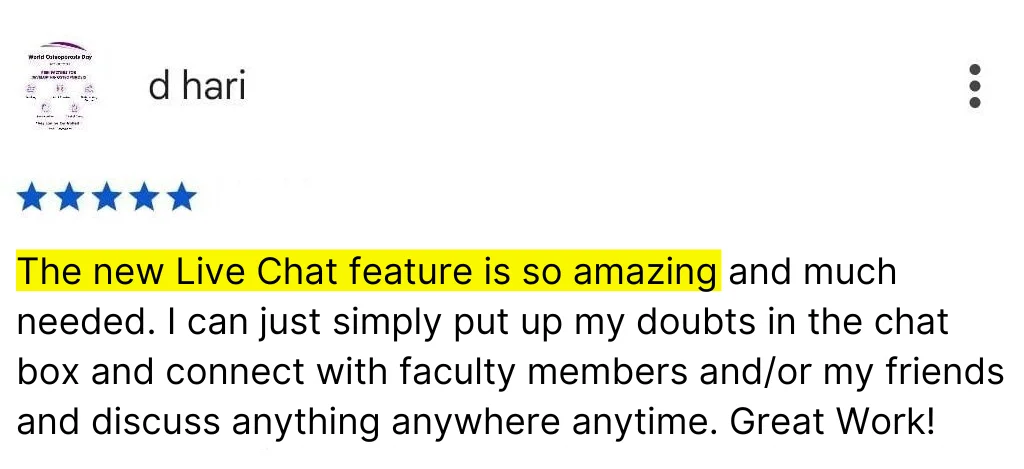
Task: Click the first blue rating star
Action: 31,197
